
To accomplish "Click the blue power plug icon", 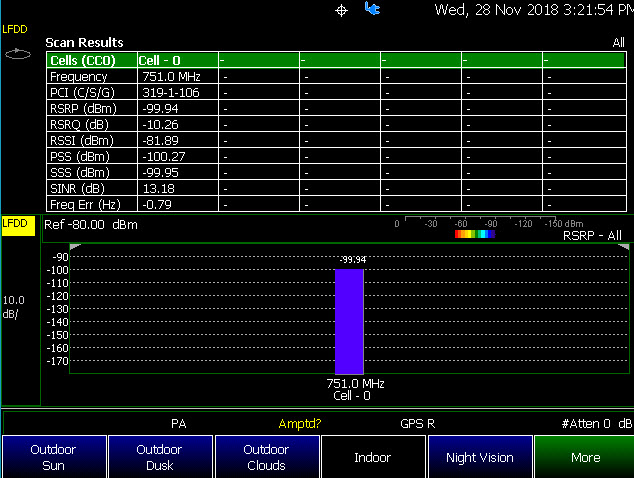I will click(372, 8).
